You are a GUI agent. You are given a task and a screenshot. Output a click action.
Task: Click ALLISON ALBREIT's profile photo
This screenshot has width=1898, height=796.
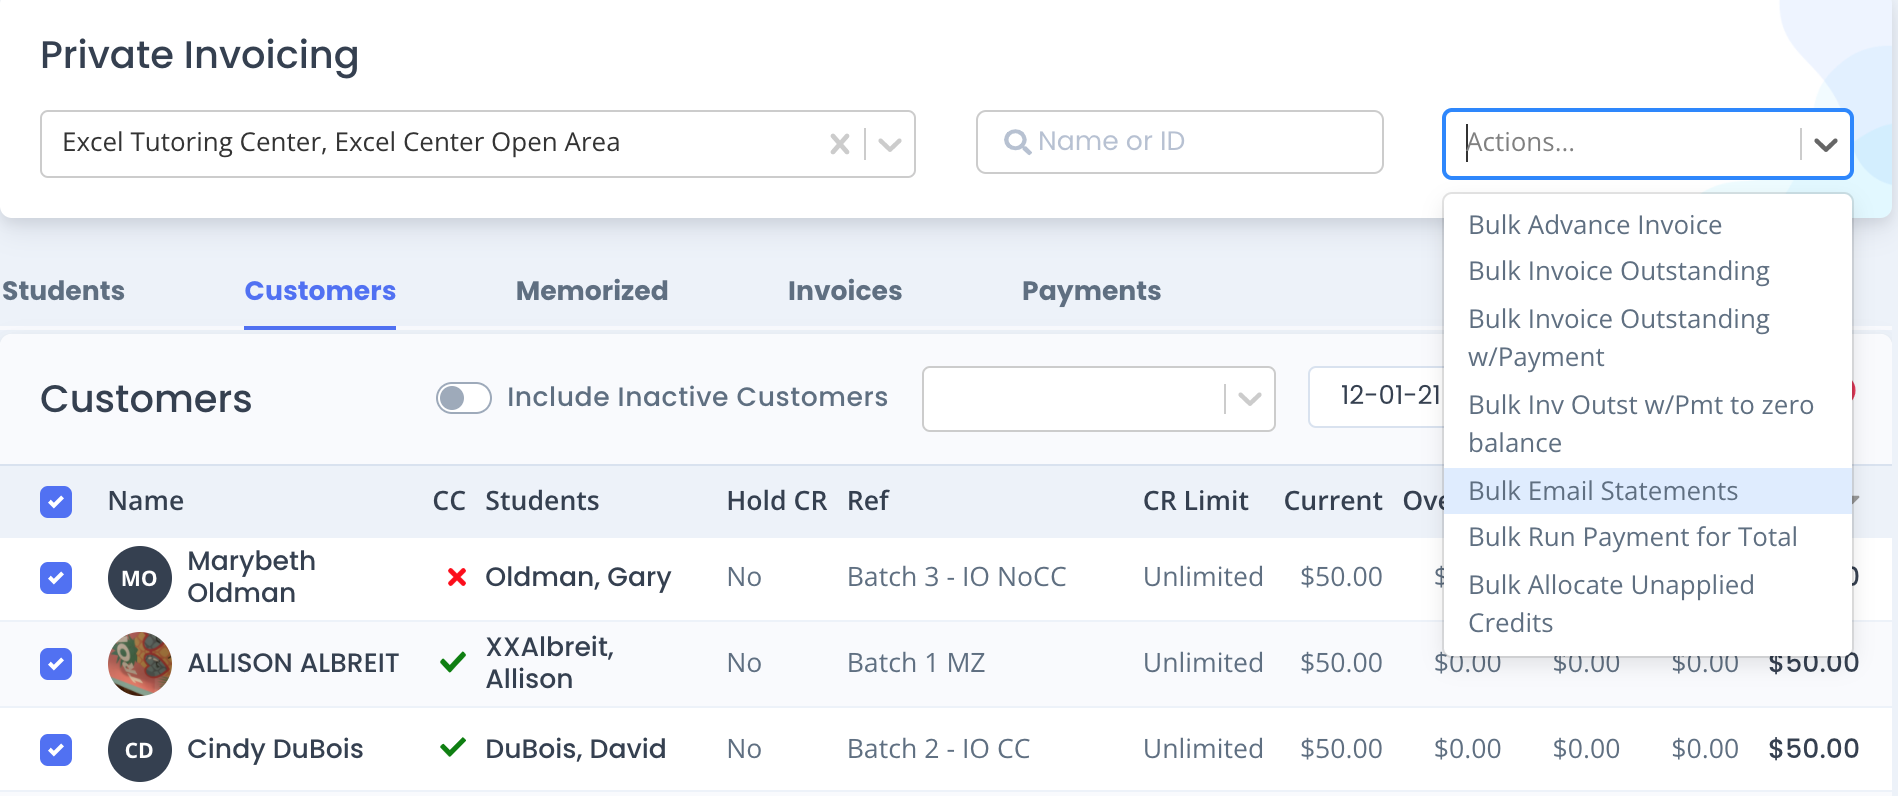139,664
